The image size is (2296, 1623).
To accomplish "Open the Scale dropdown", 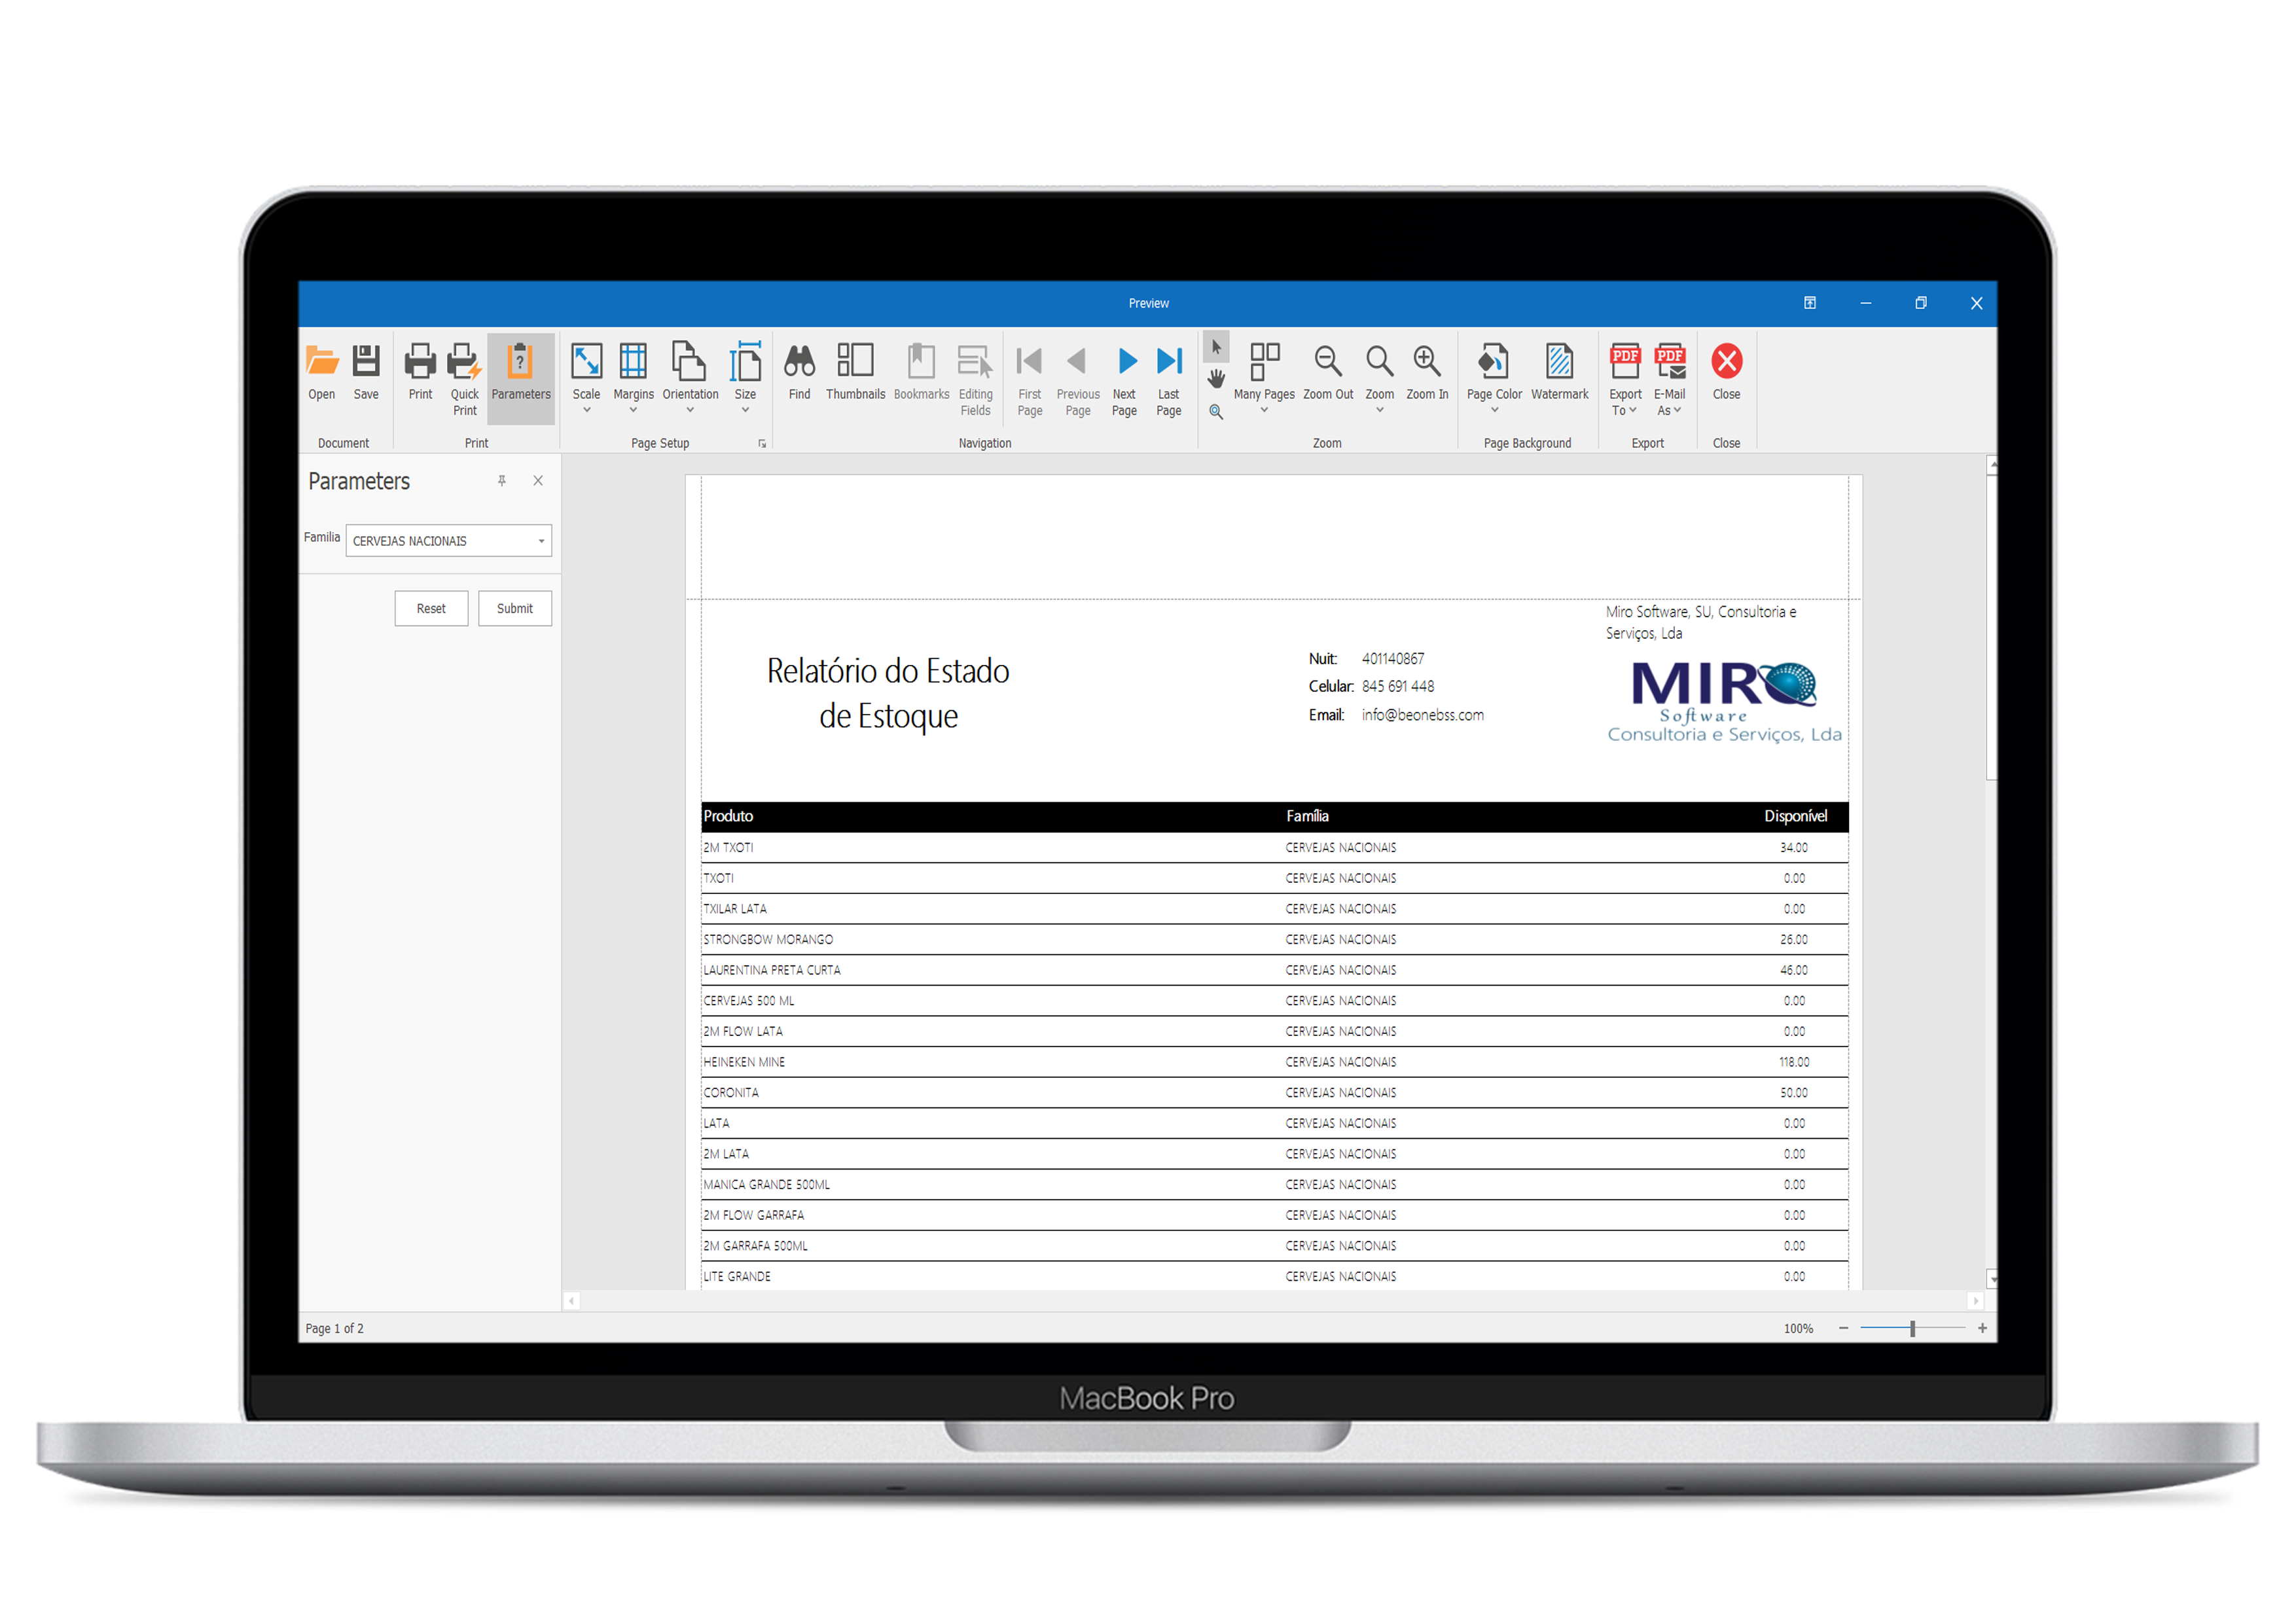I will tap(586, 379).
